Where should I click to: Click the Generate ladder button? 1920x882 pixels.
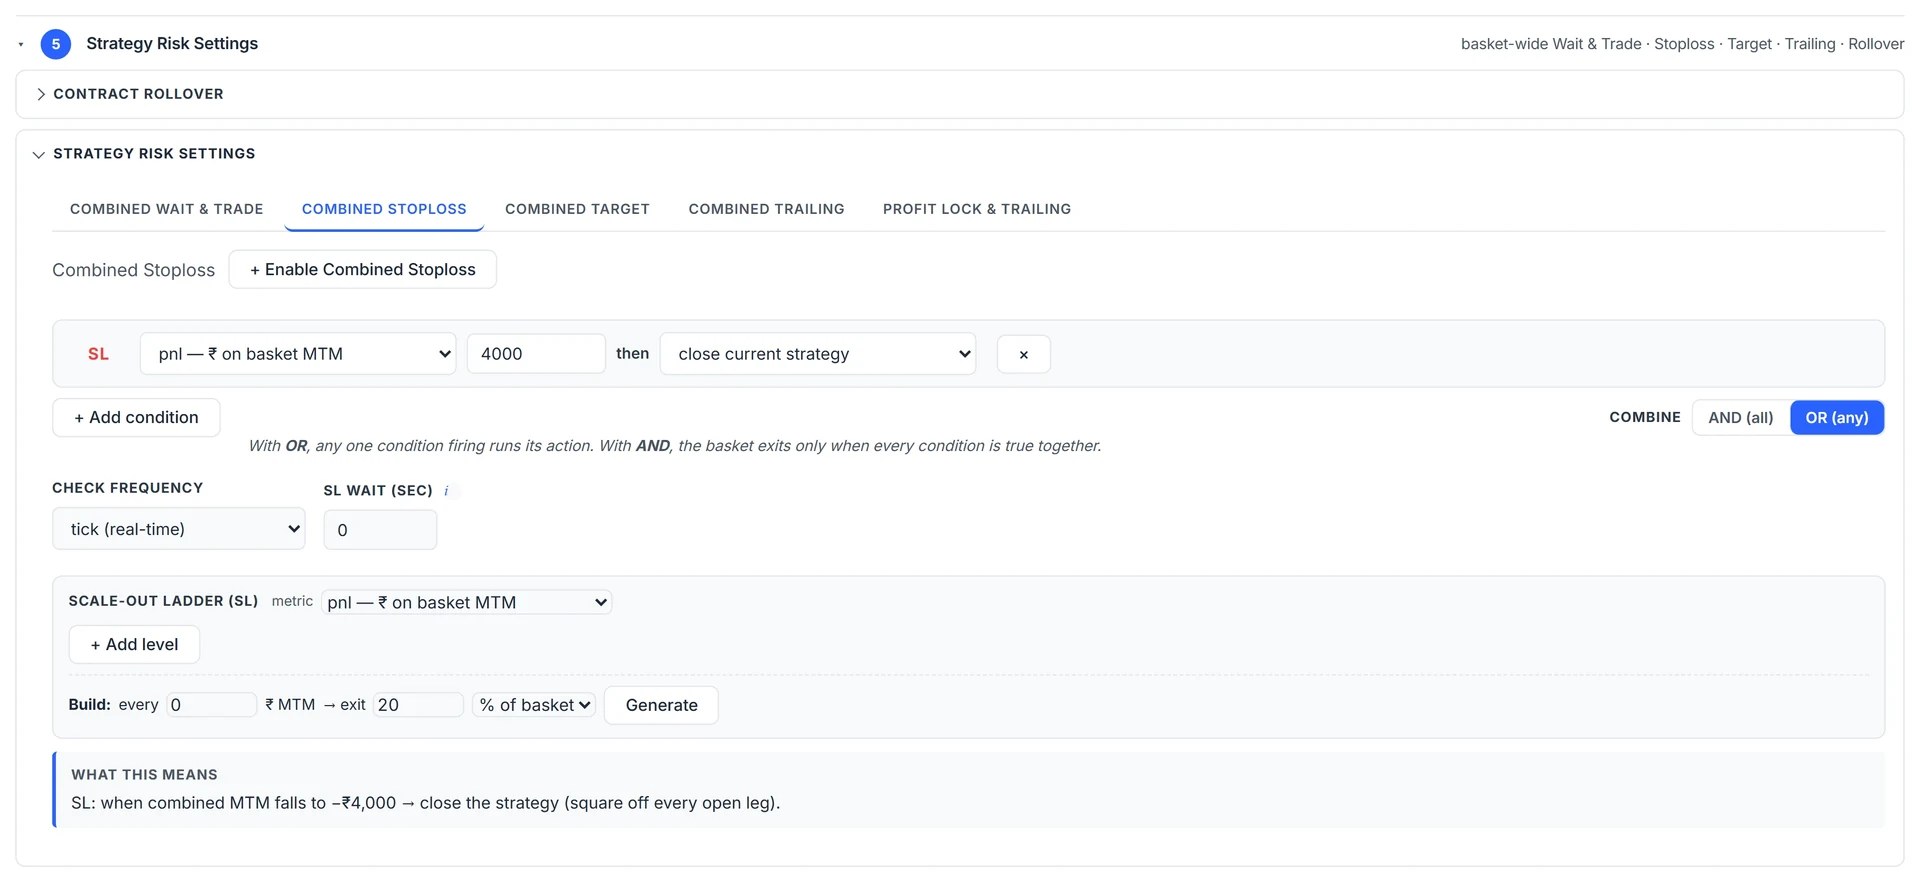[661, 705]
